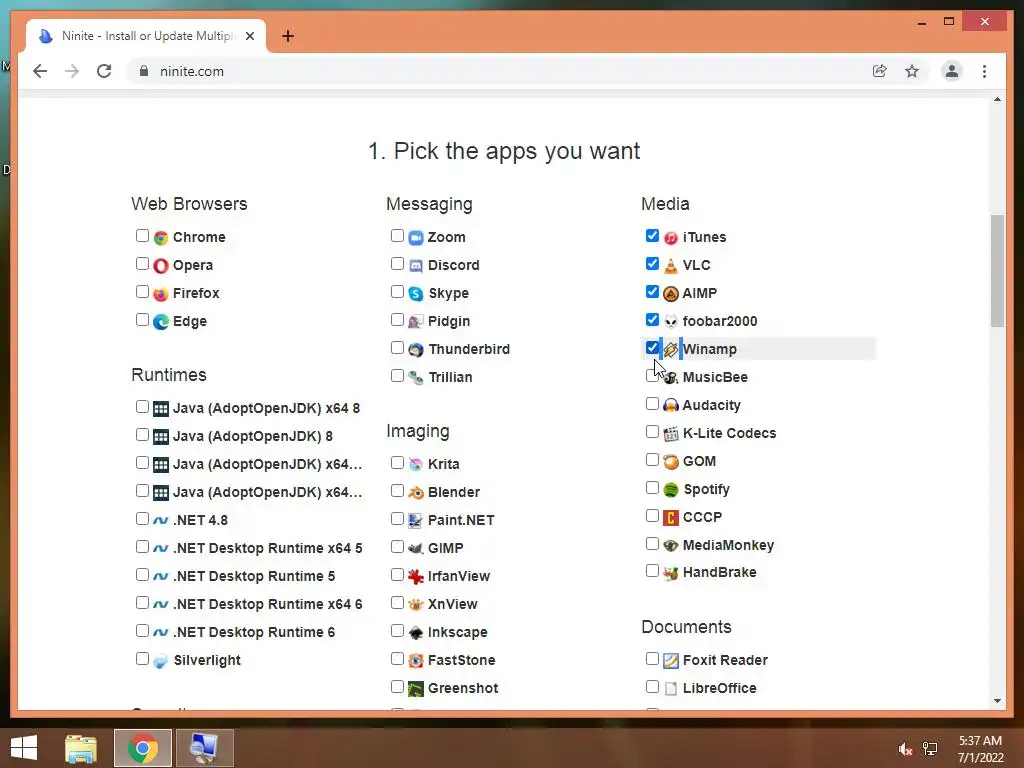Click the .NET Desktop Runtime x64 6 label
The image size is (1024, 768).
tap(267, 605)
